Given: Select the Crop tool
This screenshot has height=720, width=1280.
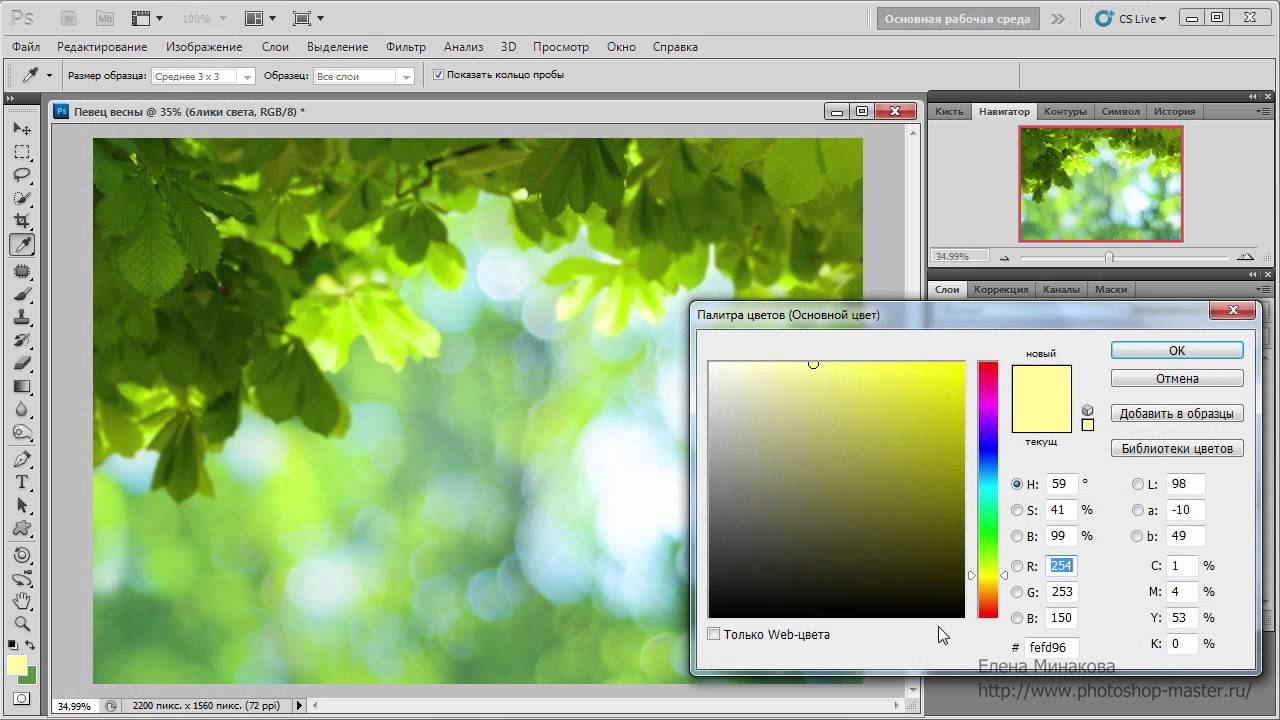Looking at the screenshot, I should point(22,222).
